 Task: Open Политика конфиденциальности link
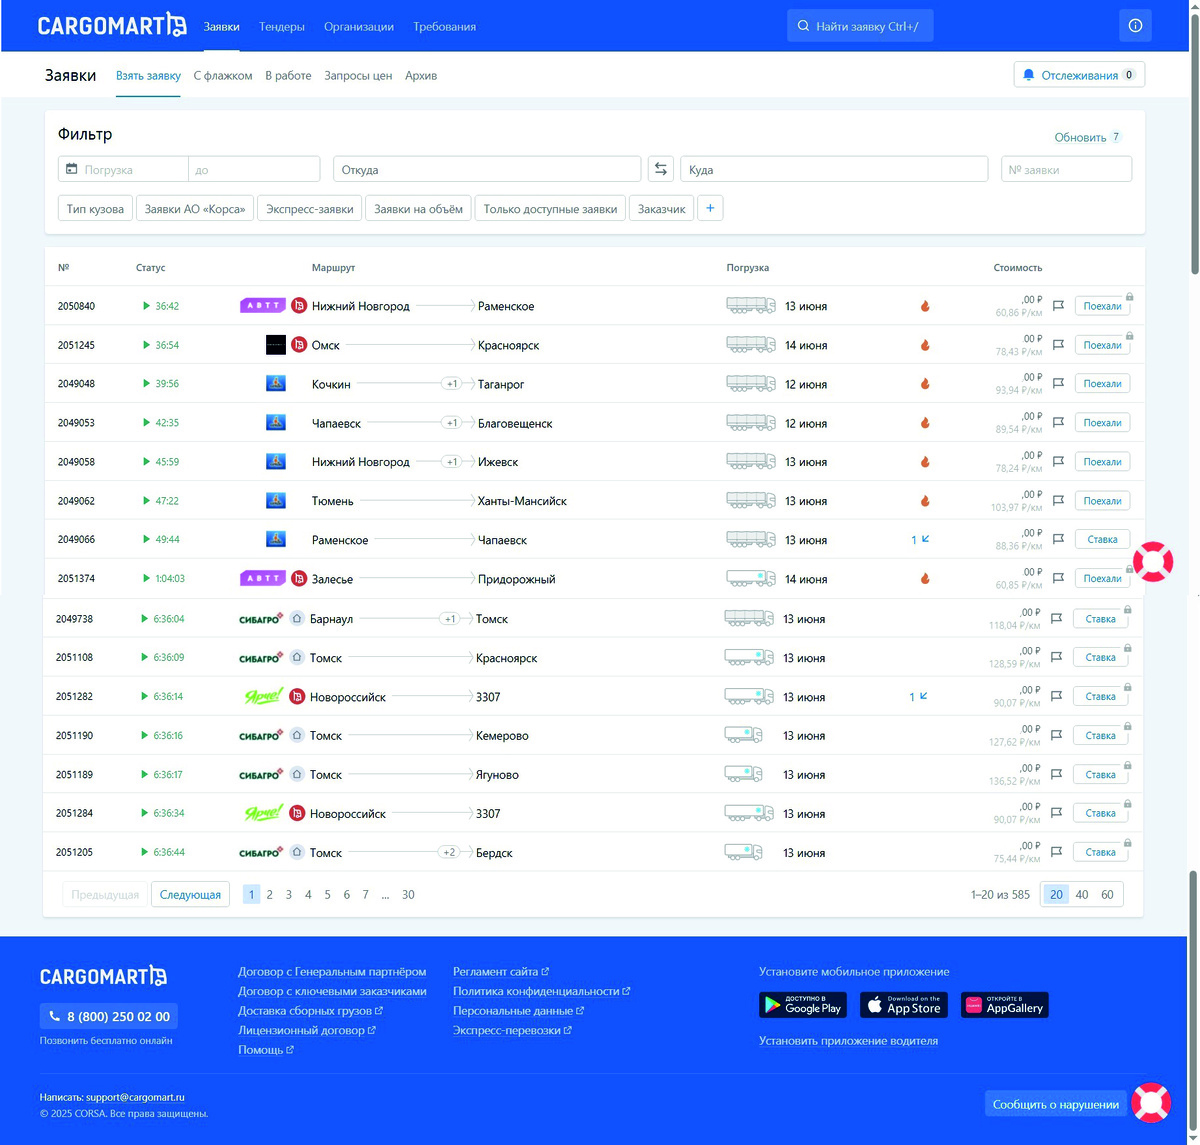541,991
